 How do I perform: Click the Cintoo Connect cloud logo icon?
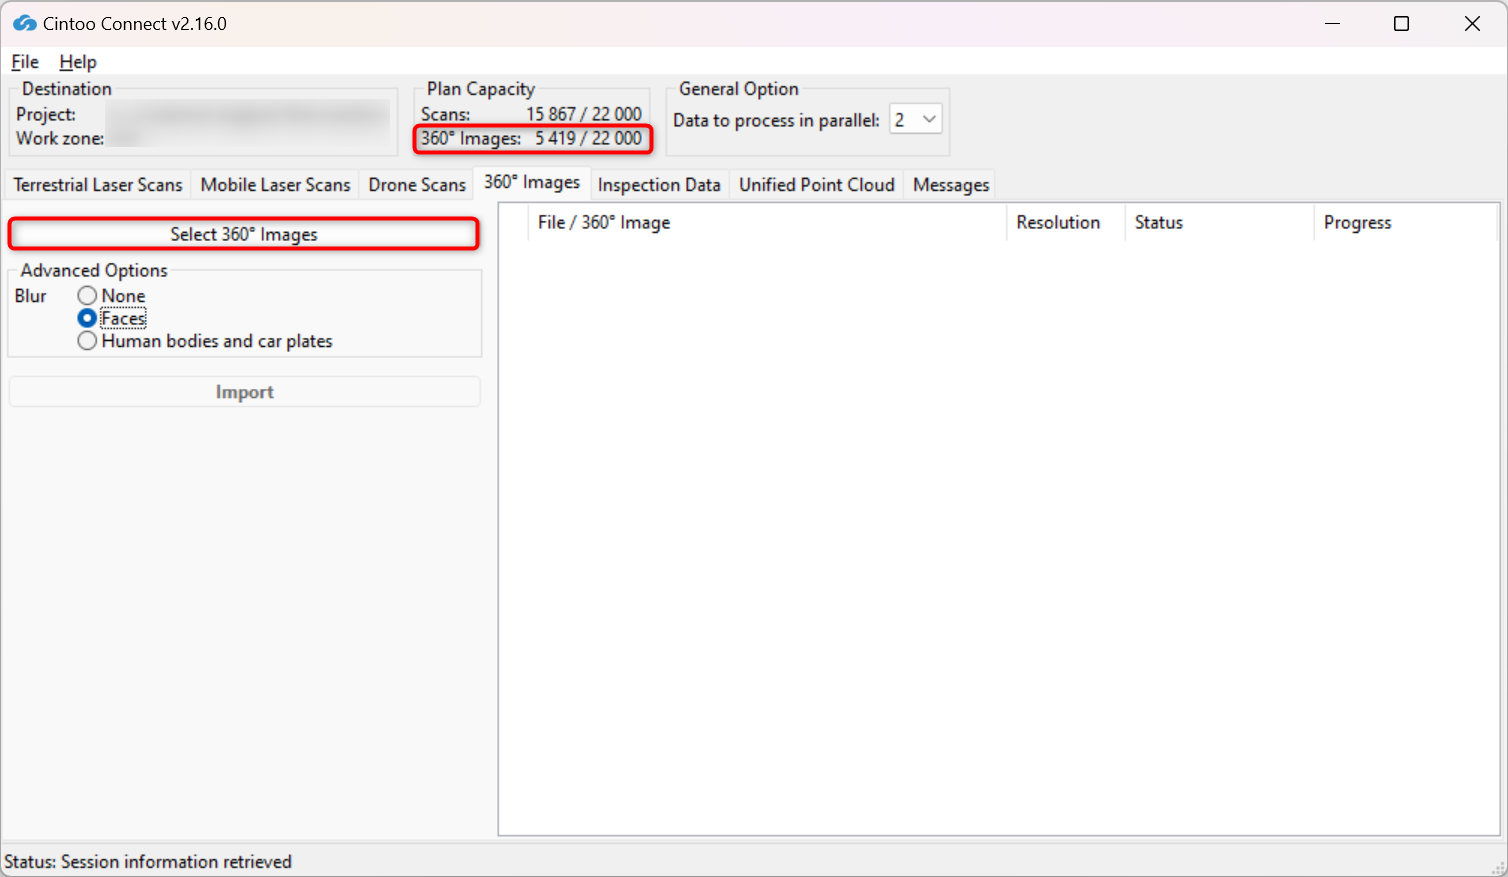coord(25,23)
